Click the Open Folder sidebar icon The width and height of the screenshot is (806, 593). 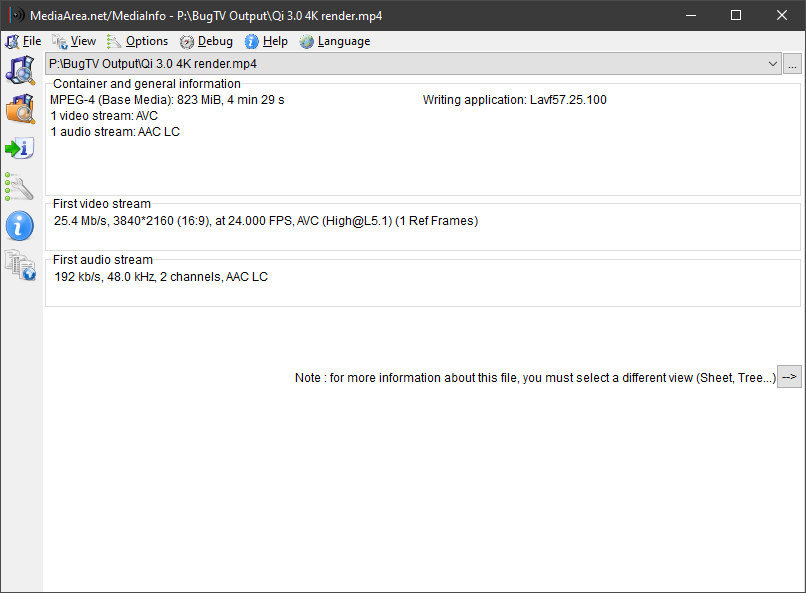click(x=20, y=109)
